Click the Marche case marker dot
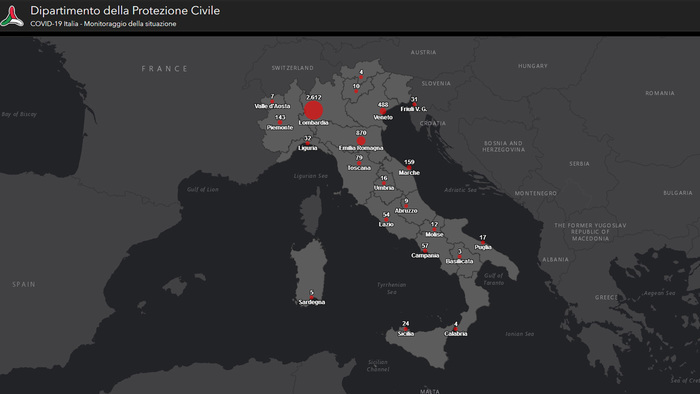The width and height of the screenshot is (700, 394). click(x=409, y=168)
